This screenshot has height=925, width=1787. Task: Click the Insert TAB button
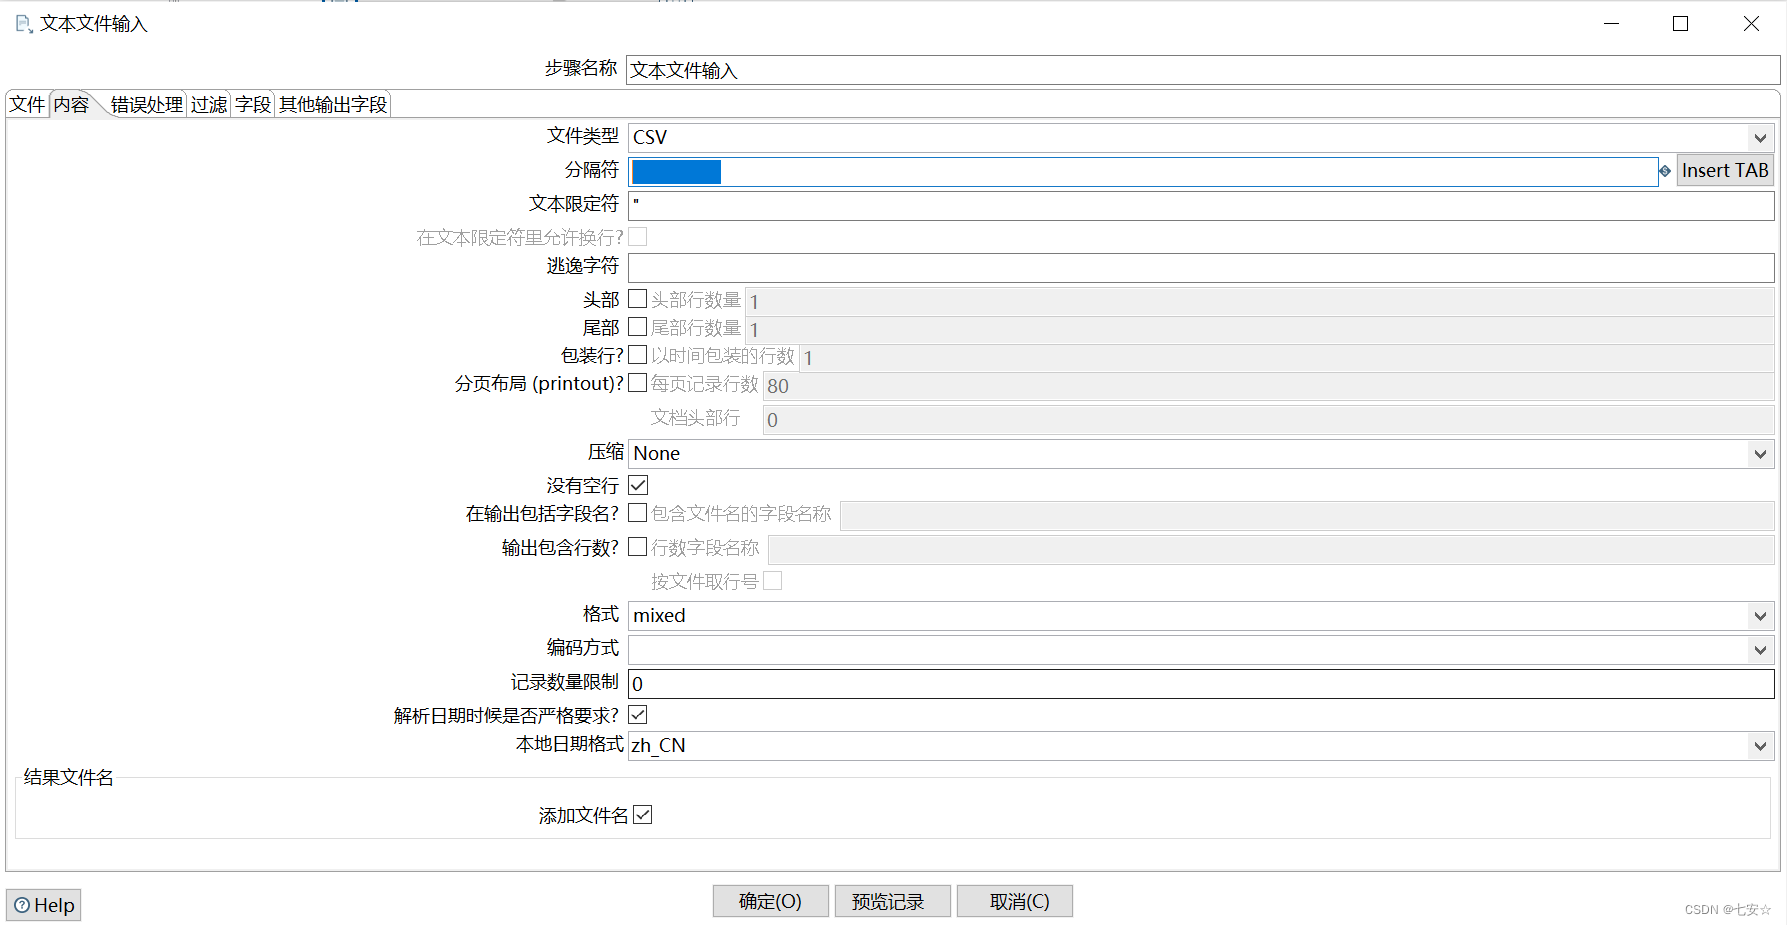coord(1724,170)
